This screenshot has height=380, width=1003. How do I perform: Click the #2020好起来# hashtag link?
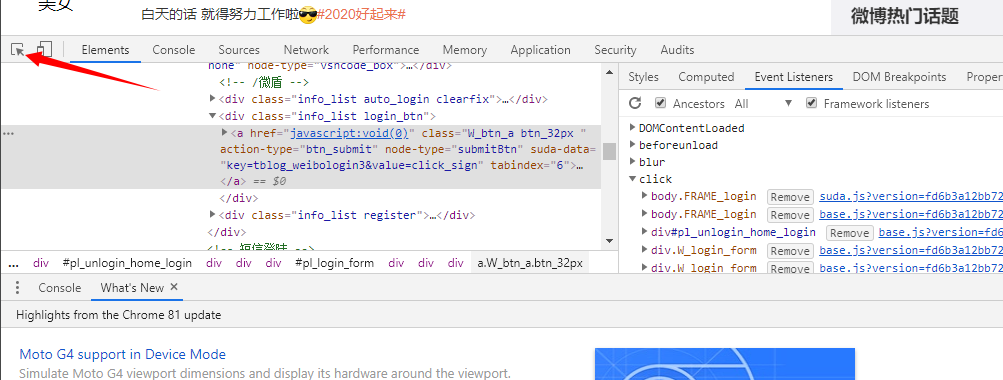click(x=361, y=14)
